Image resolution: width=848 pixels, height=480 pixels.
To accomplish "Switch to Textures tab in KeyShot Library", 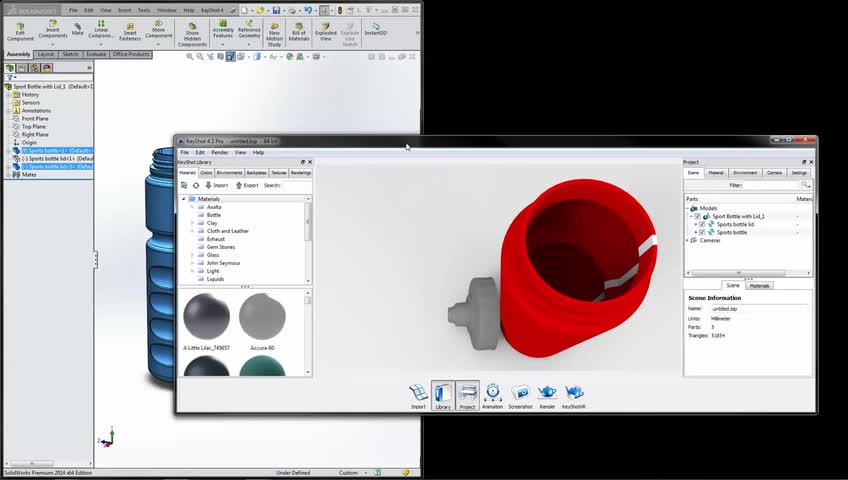I will tap(279, 173).
